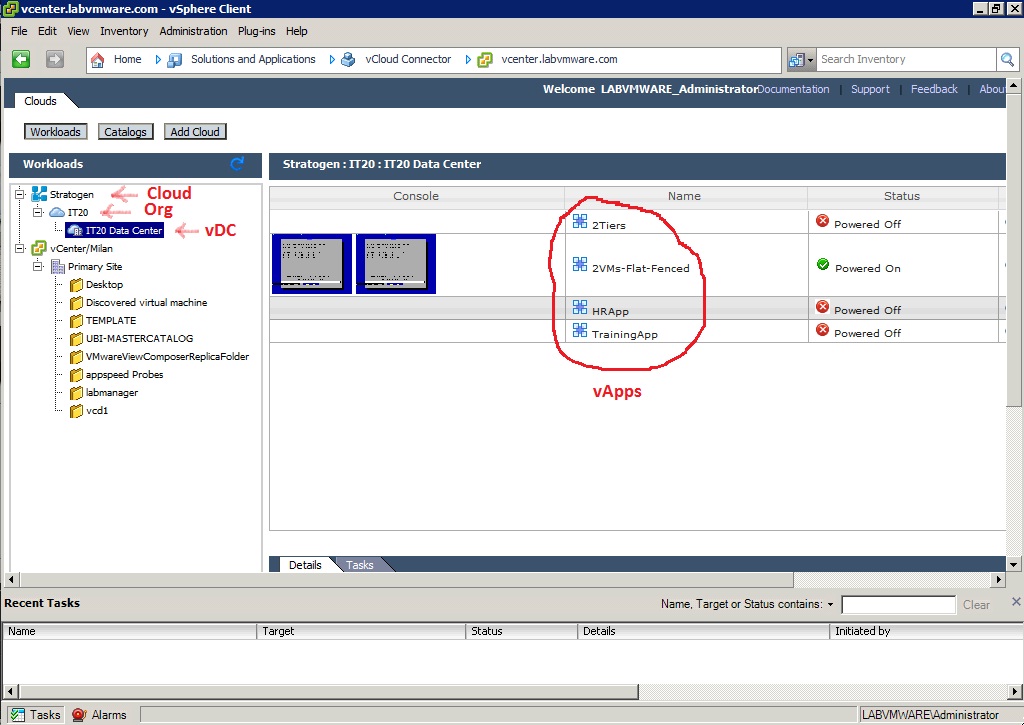Collapse the vCenter/Milan tree node
The image size is (1024, 725).
[20, 248]
